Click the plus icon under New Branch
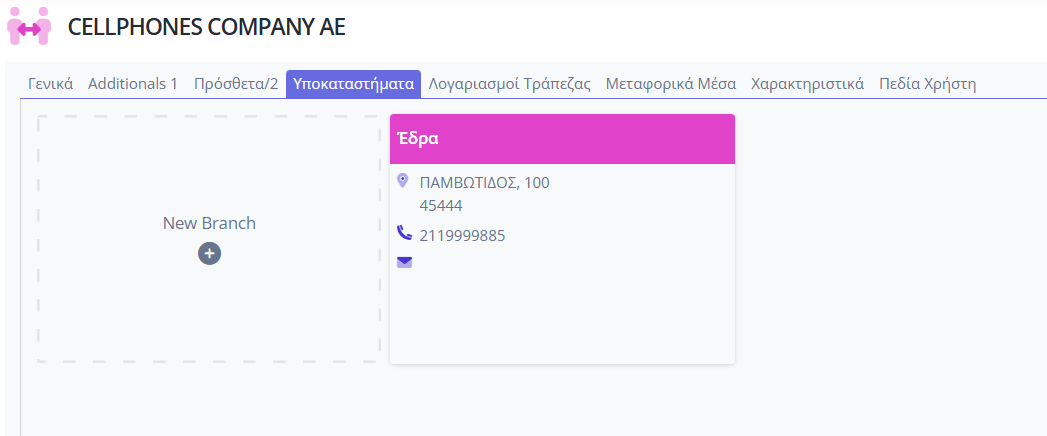This screenshot has width=1047, height=436. tap(209, 254)
